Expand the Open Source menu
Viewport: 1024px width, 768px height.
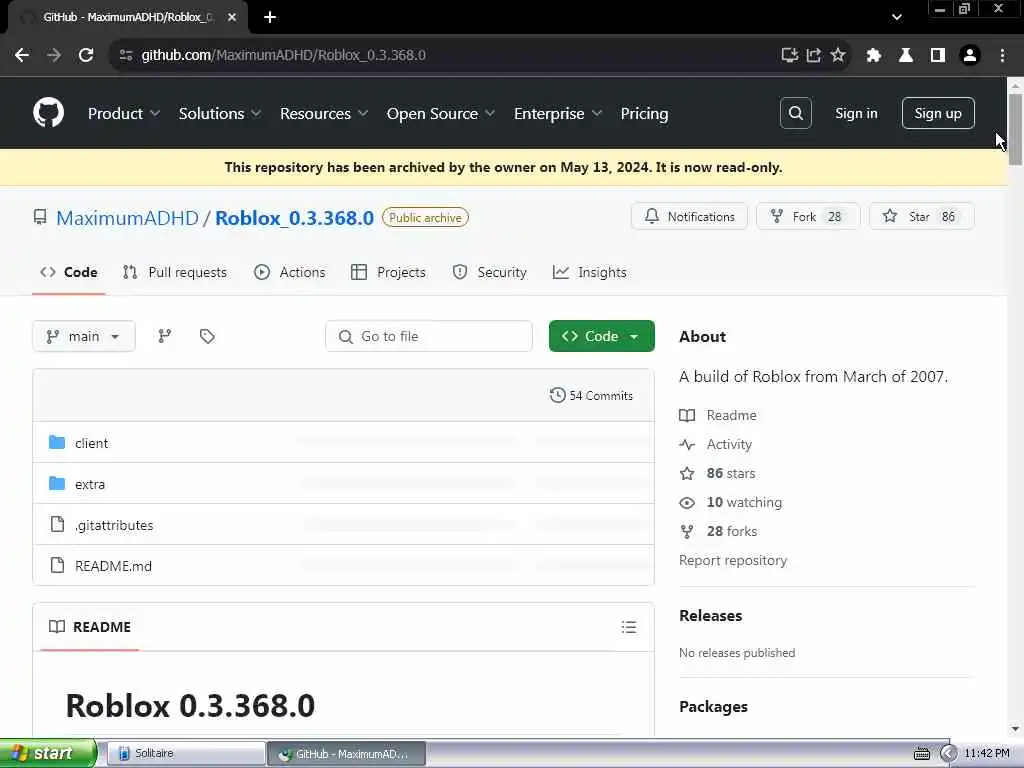tap(441, 113)
